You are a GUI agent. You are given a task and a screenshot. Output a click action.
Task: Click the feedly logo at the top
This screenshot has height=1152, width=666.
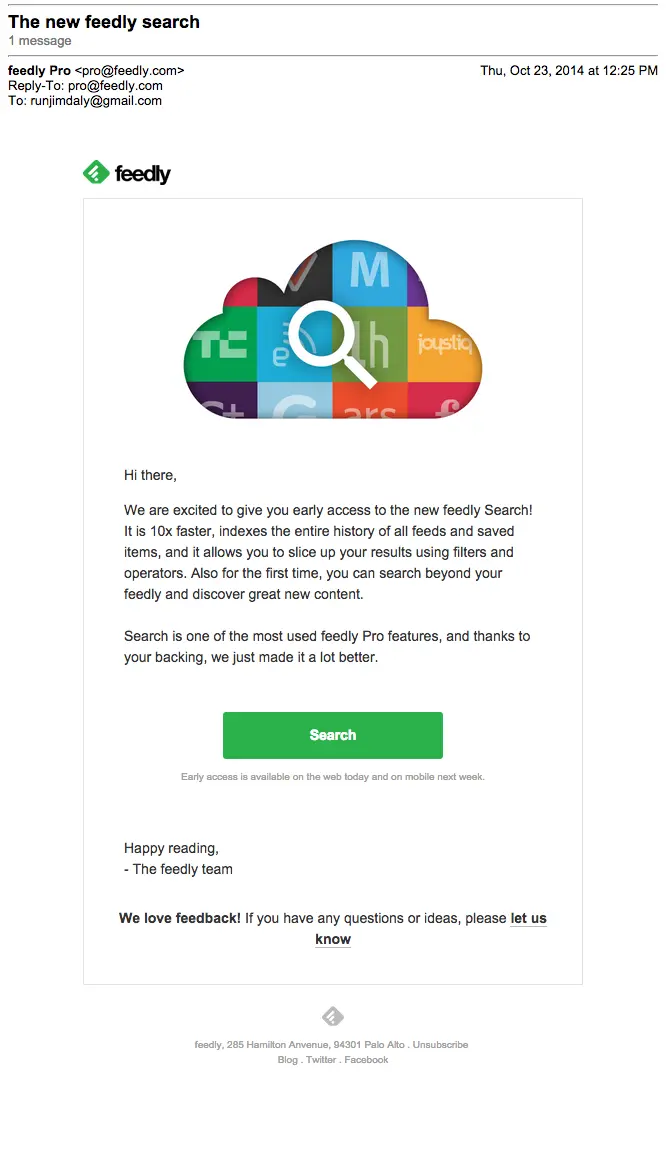coord(126,172)
